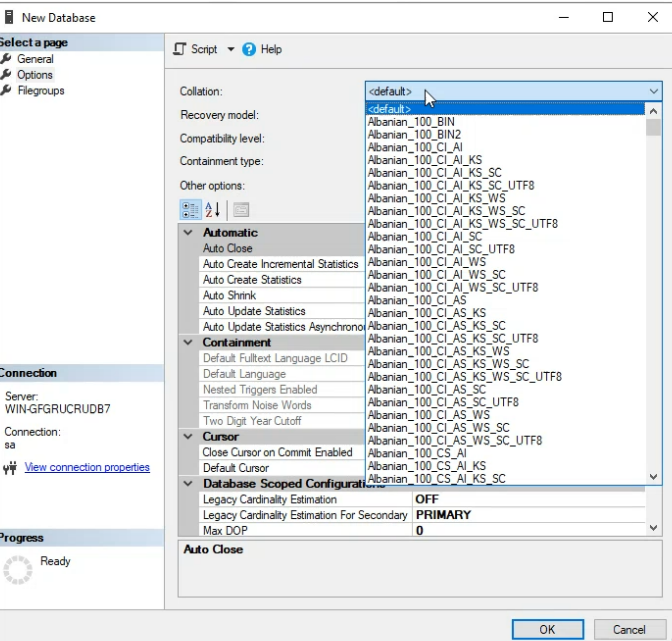Screen dimensions: 672x641
Task: Select the Auto Update Statistics row
Action: [x=282, y=311]
